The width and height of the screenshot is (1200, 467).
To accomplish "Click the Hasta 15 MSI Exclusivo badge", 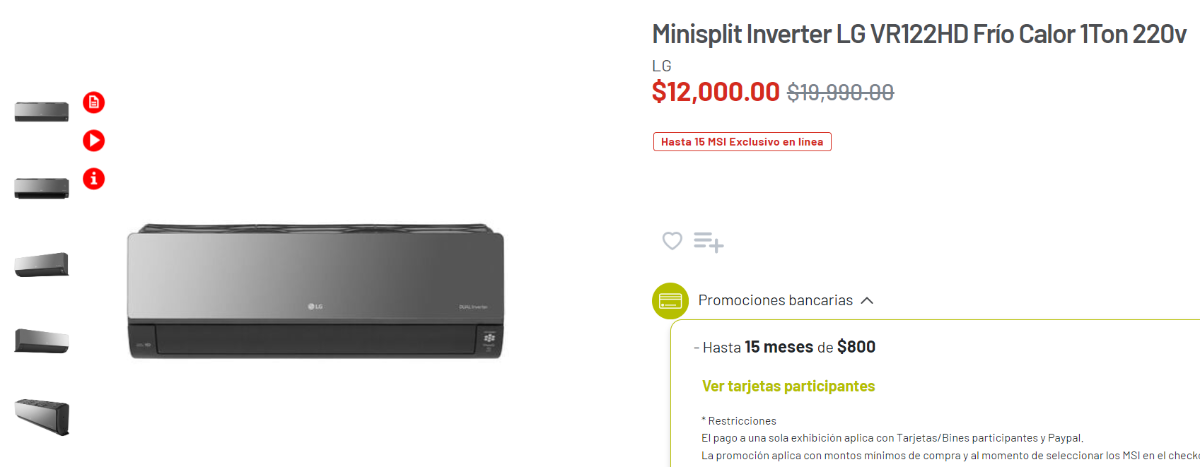I will (x=742, y=142).
